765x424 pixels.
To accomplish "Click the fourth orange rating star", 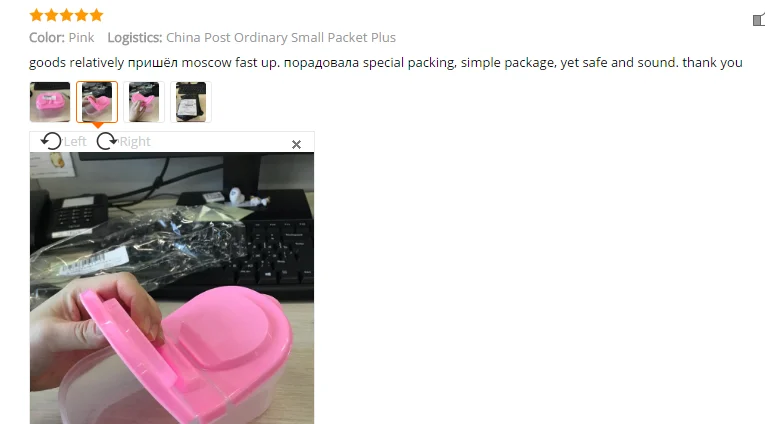I will pyautogui.click(x=81, y=15).
